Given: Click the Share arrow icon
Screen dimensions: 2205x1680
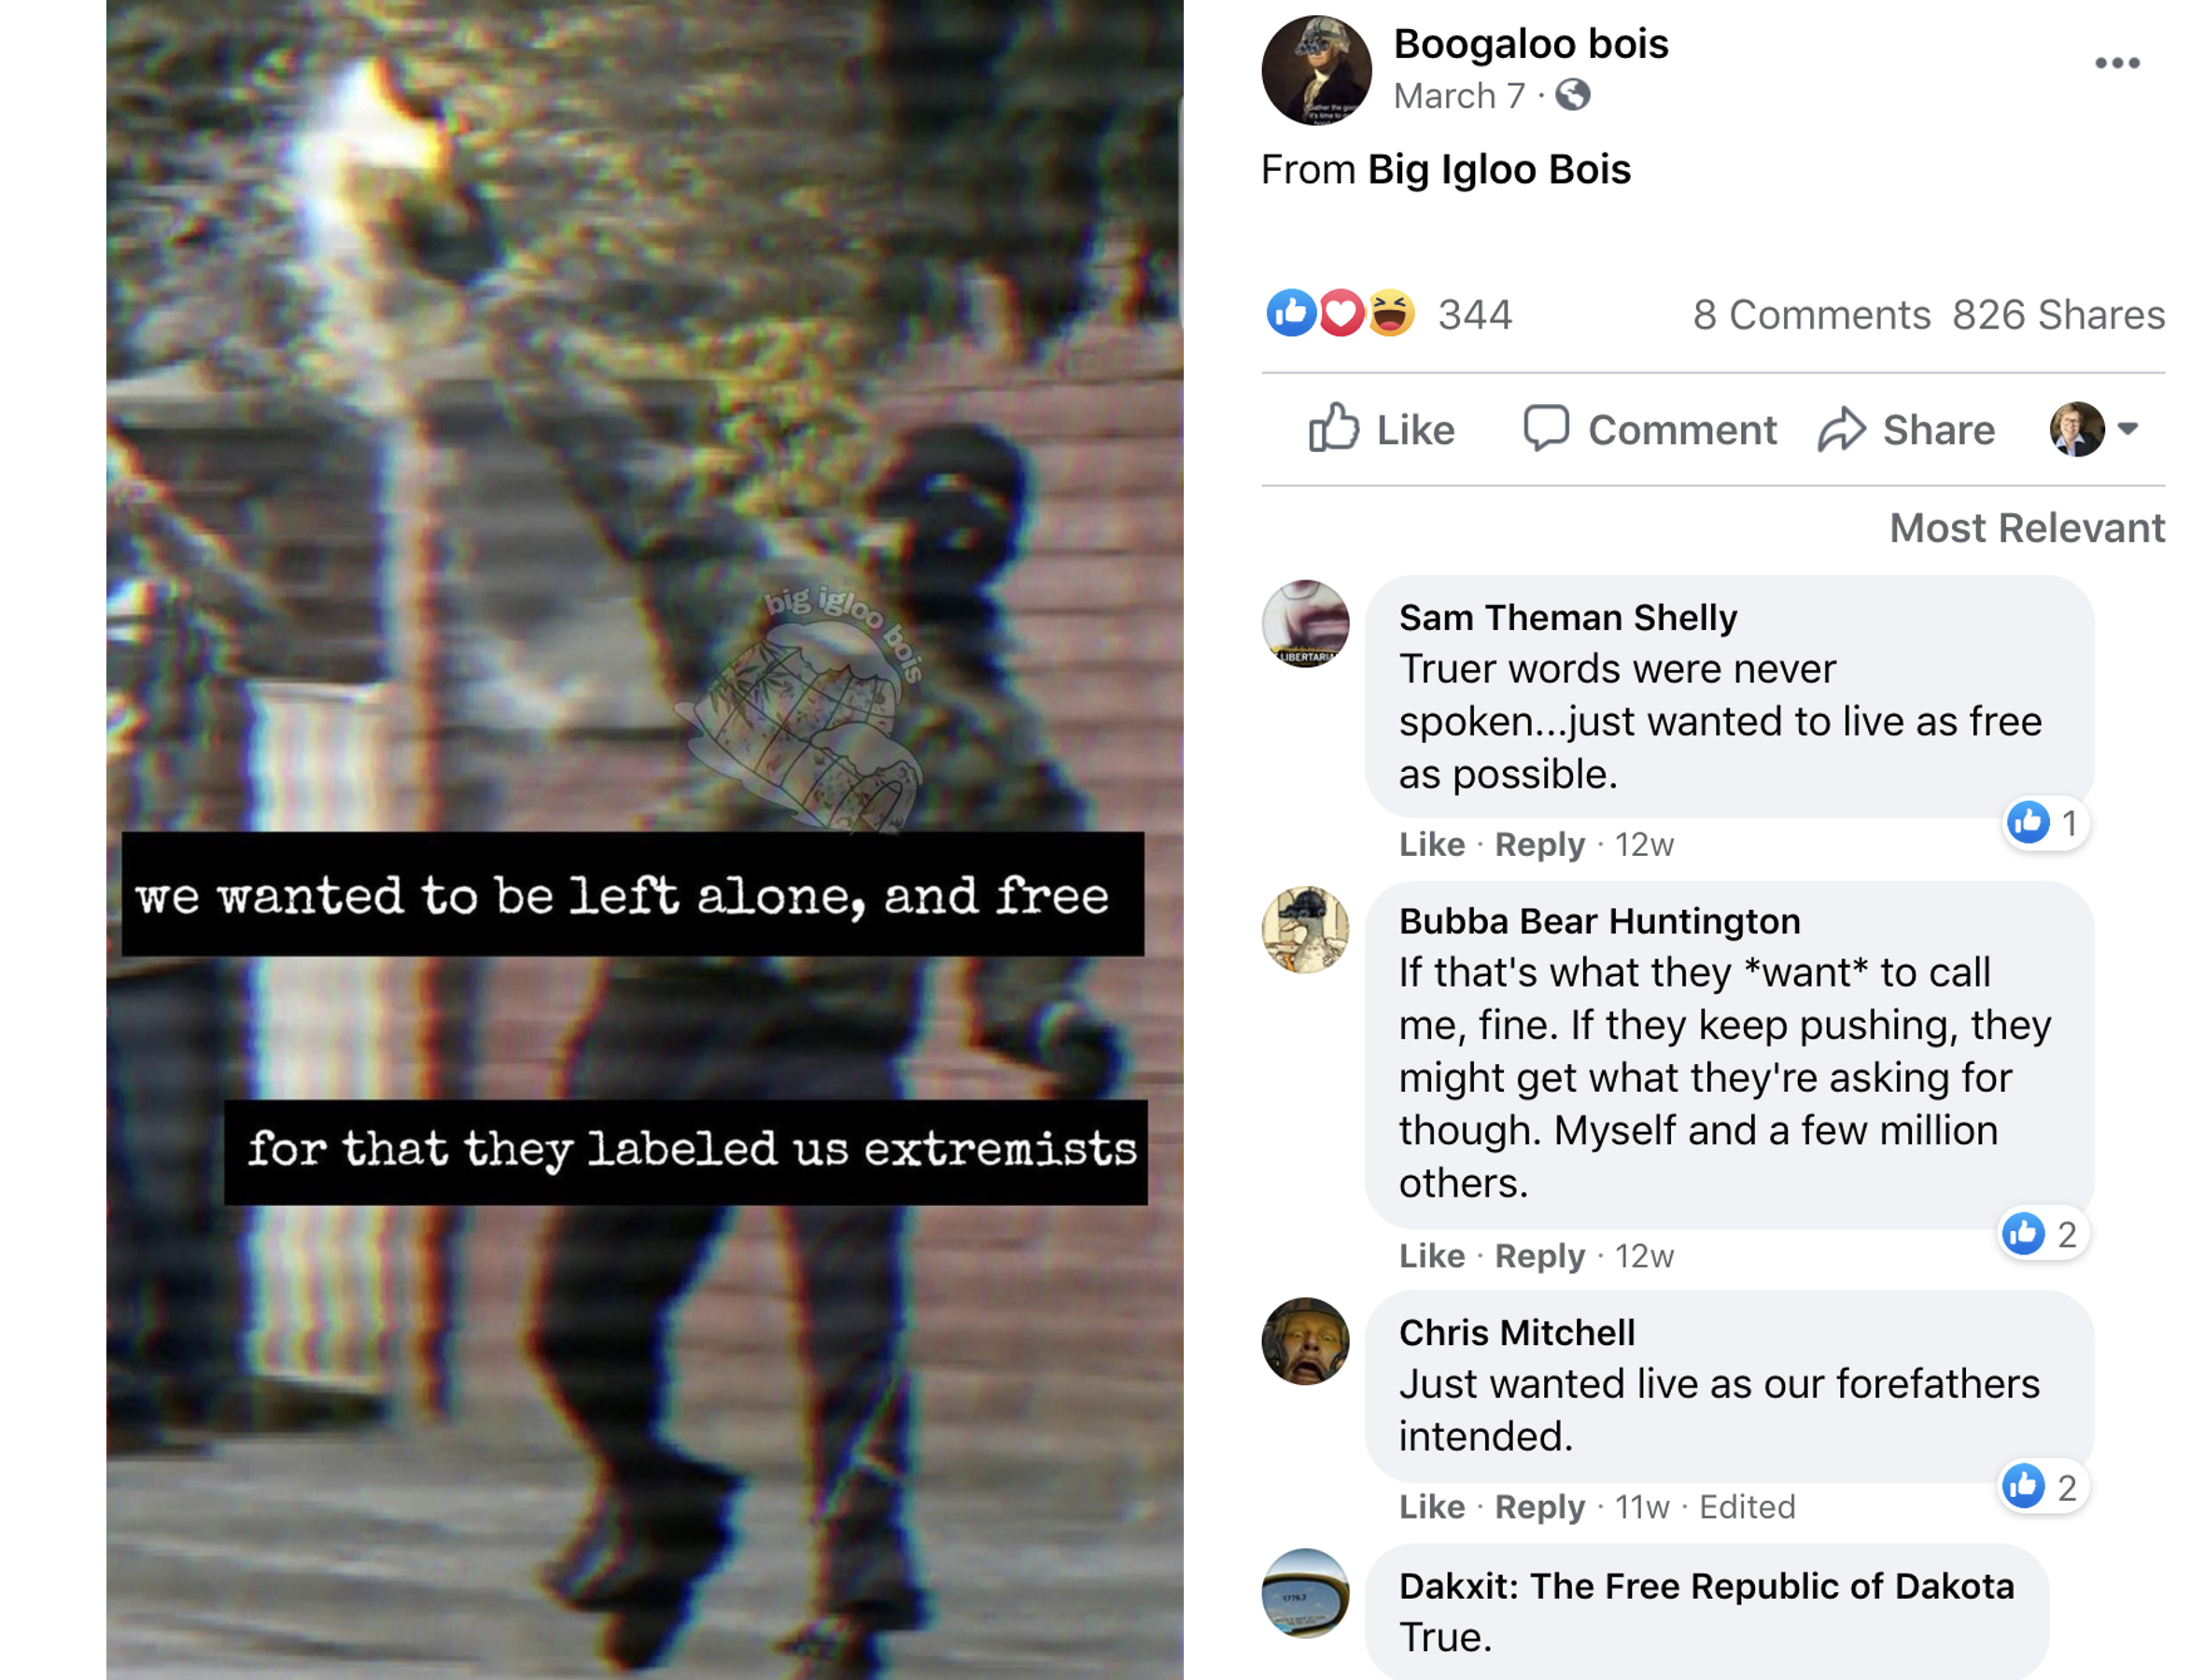Looking at the screenshot, I should (1840, 429).
